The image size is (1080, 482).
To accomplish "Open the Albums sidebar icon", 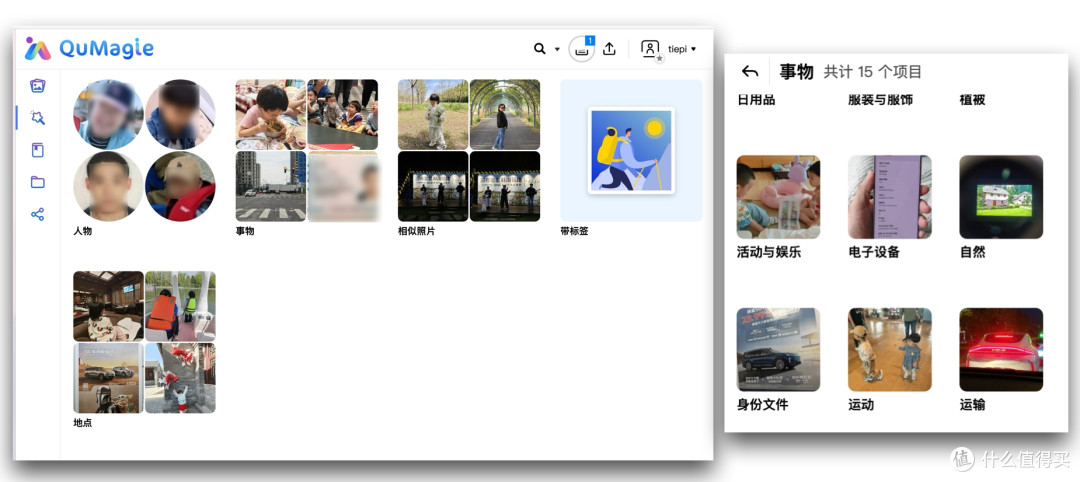I will click(38, 150).
